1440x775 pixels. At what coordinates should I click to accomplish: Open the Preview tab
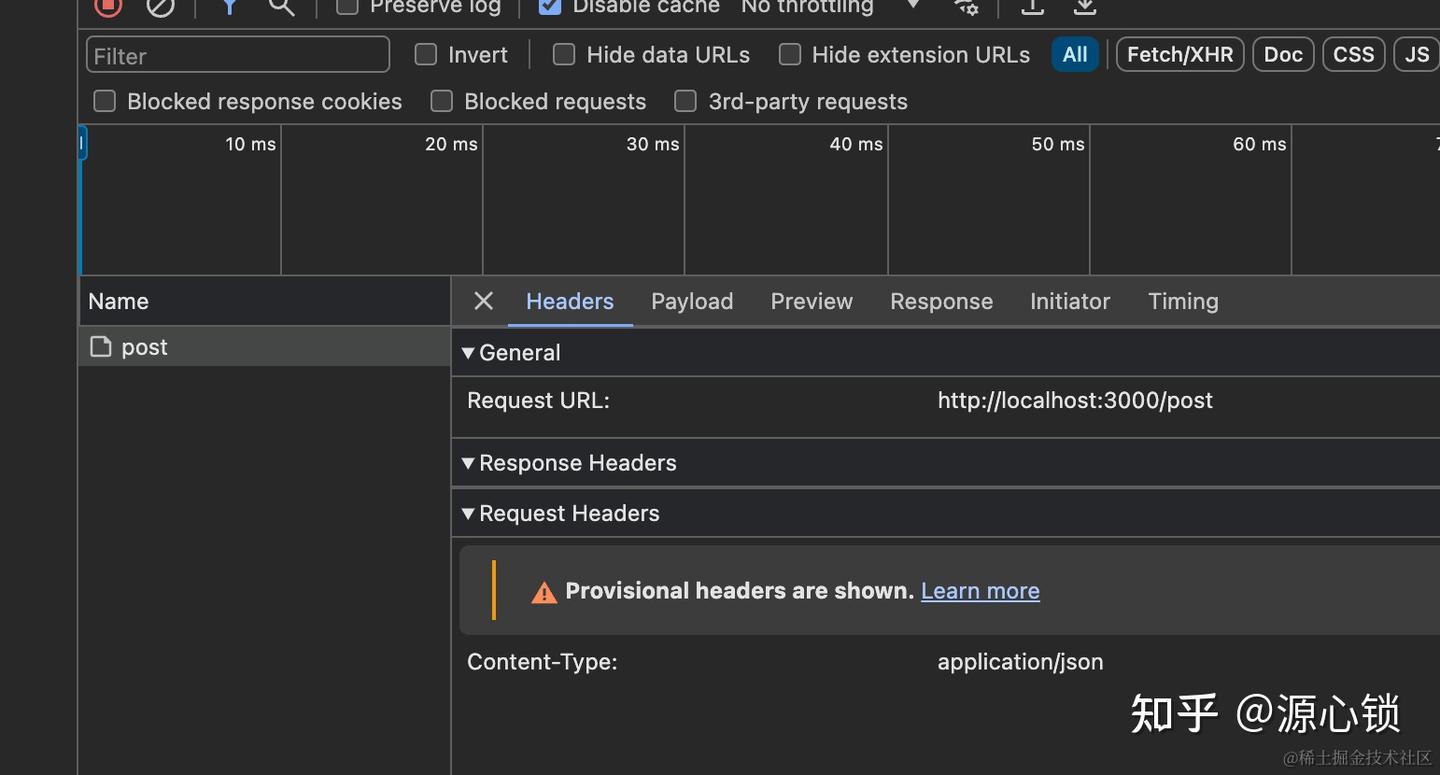pyautogui.click(x=811, y=301)
